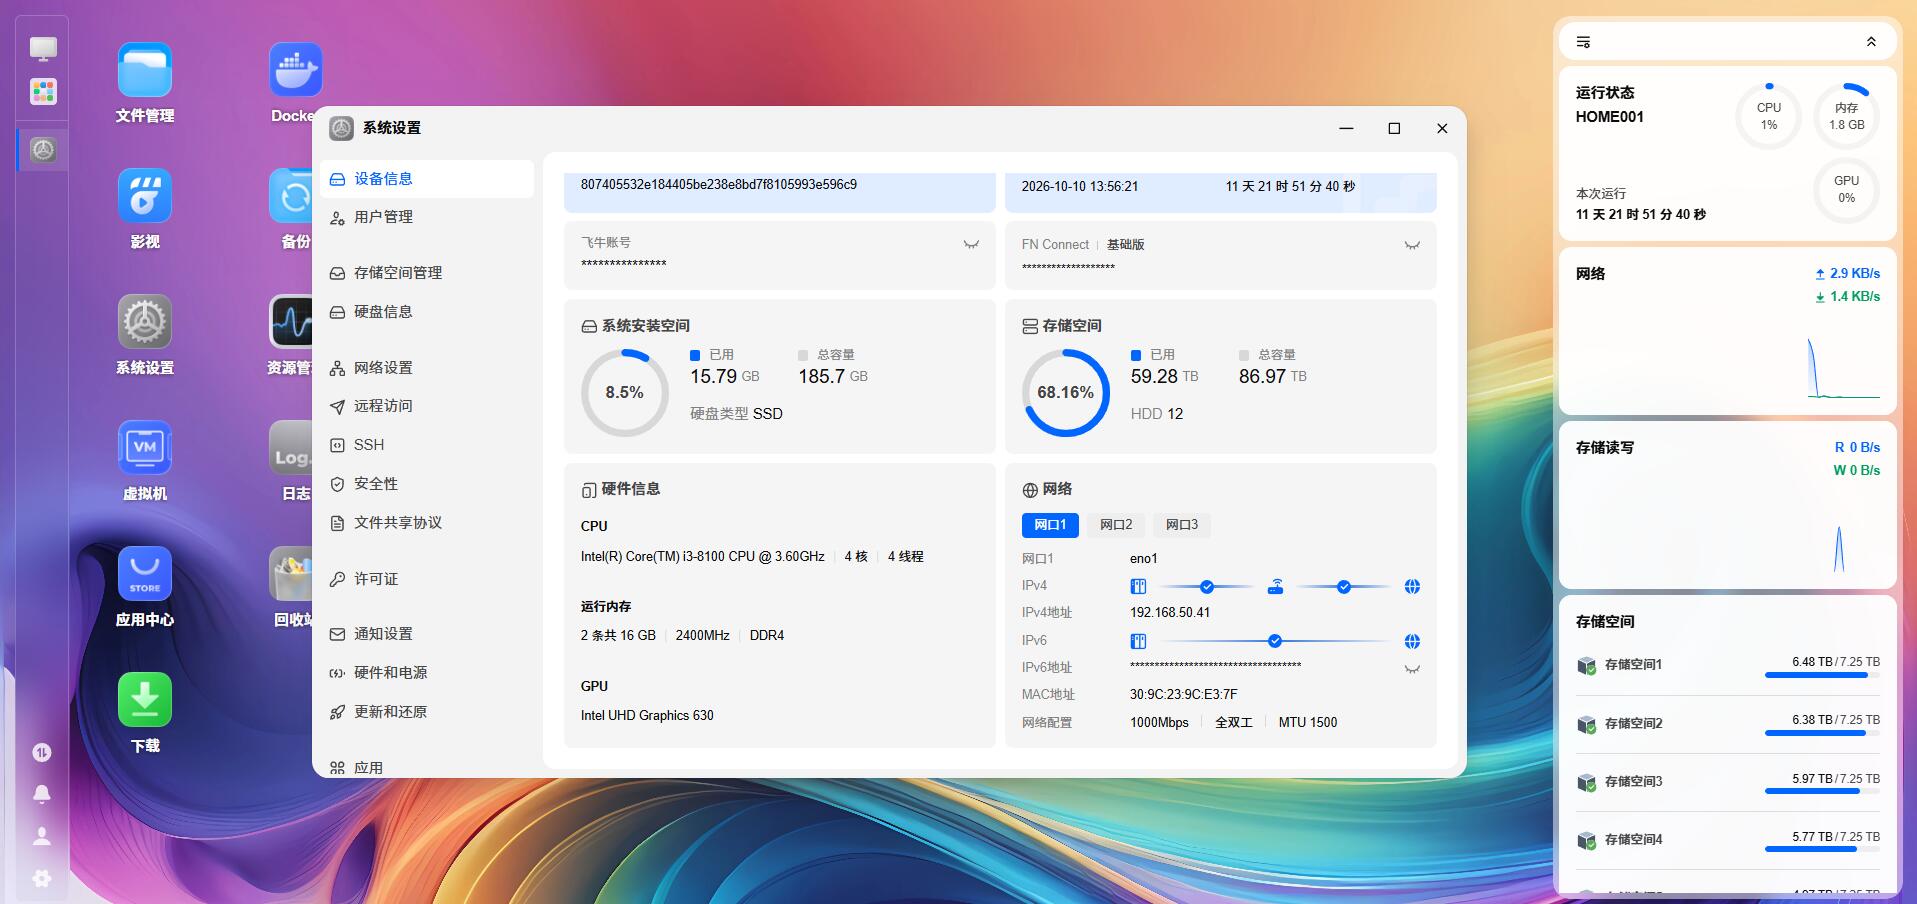
Task: Switch to the 网口3 tab
Action: tap(1182, 525)
